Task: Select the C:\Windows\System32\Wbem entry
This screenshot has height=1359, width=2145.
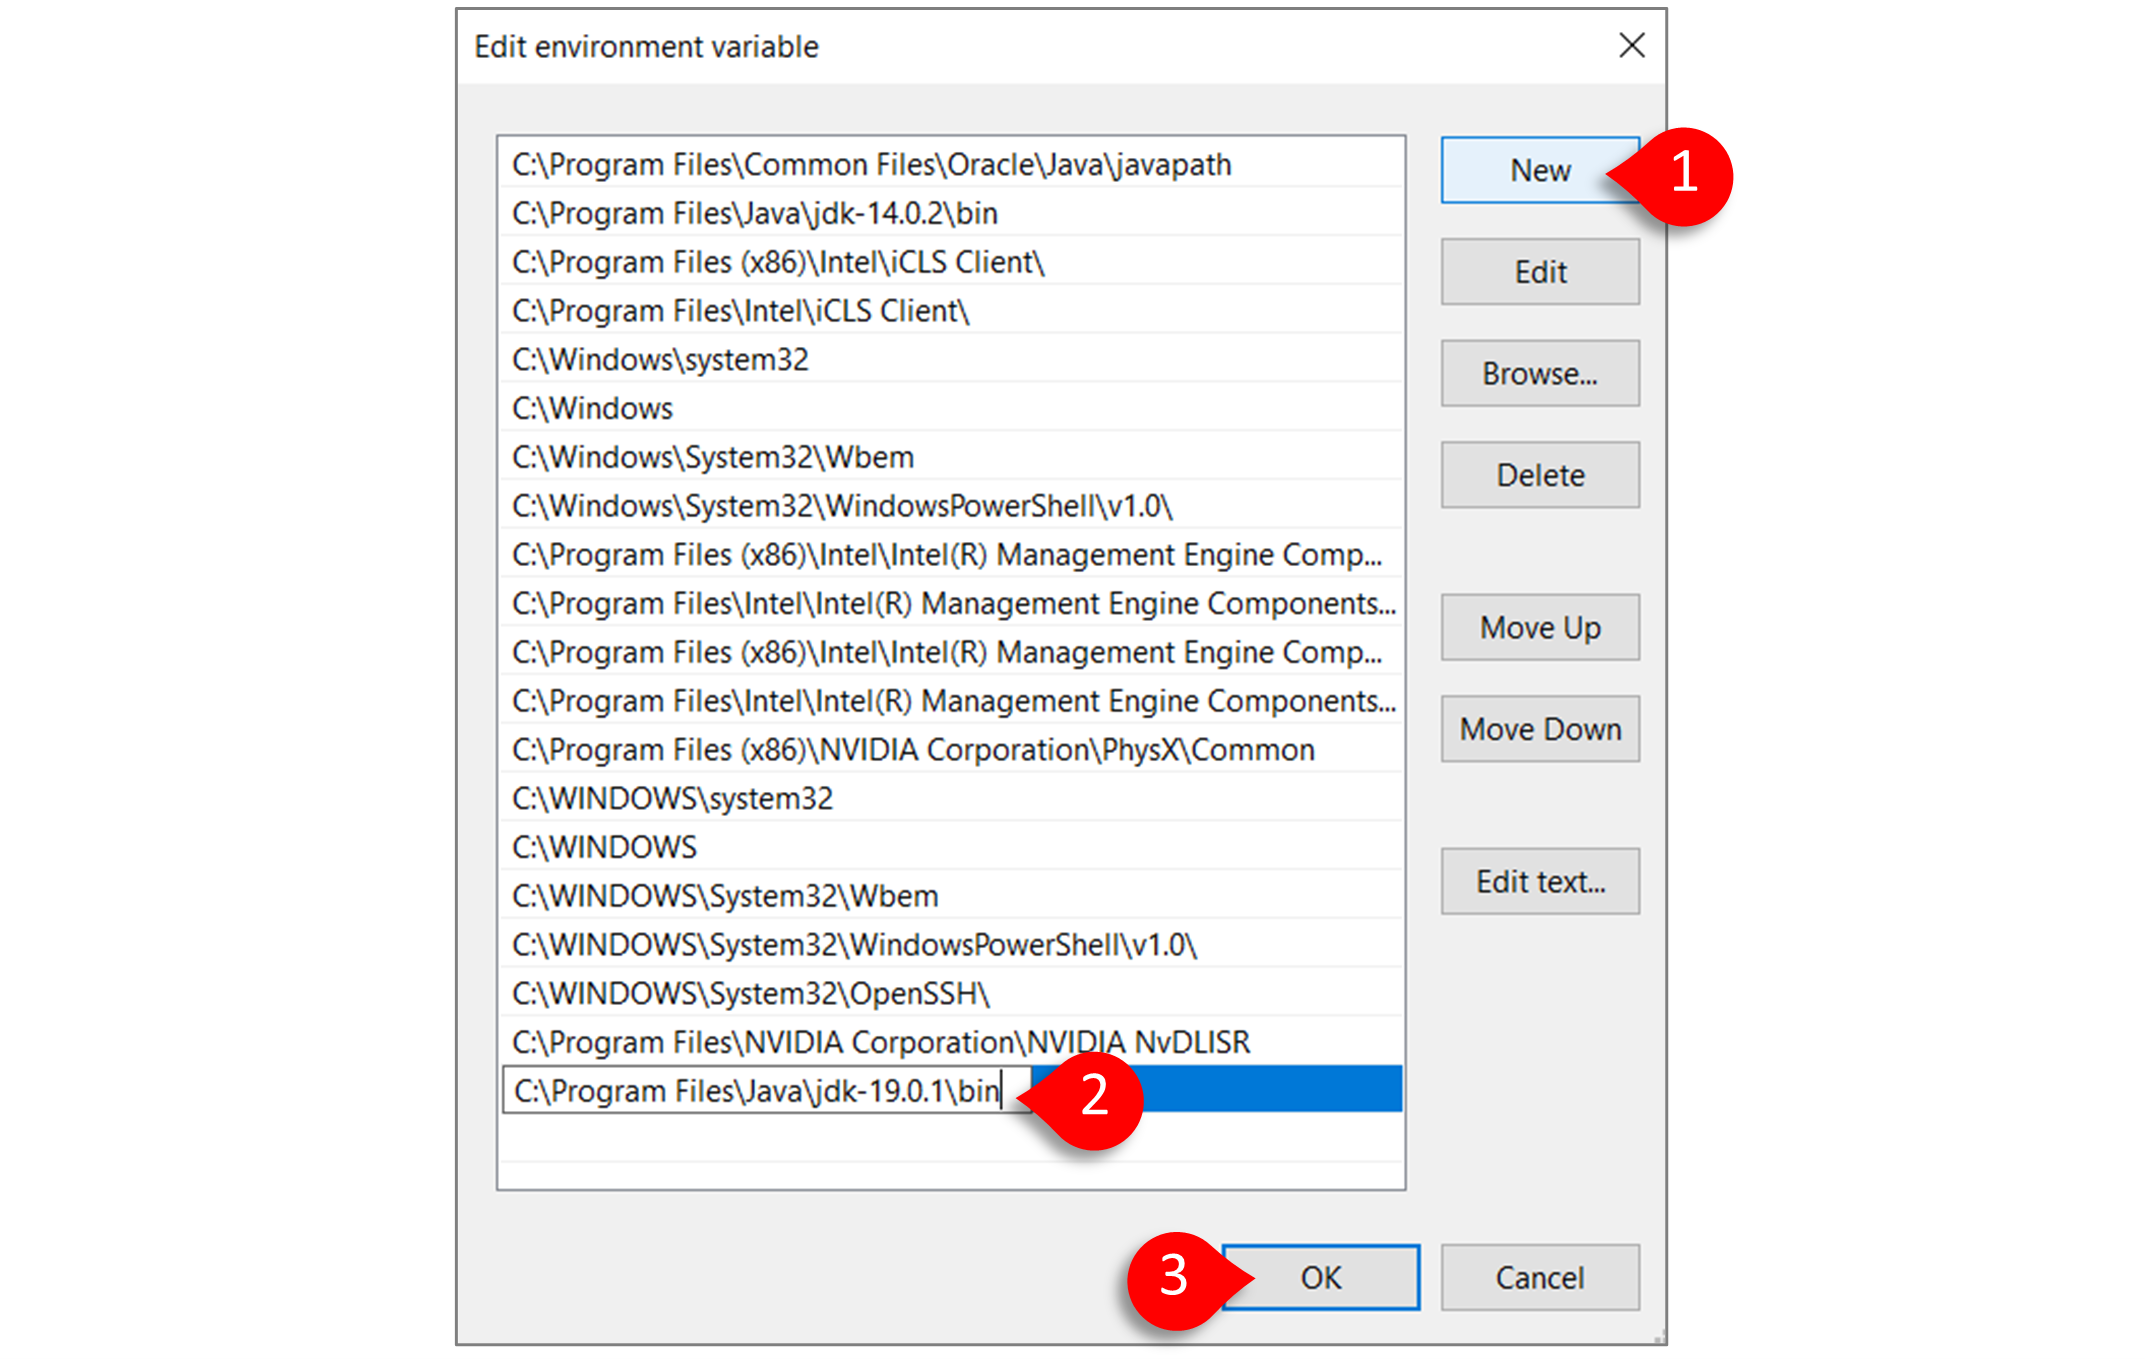Action: [x=712, y=458]
